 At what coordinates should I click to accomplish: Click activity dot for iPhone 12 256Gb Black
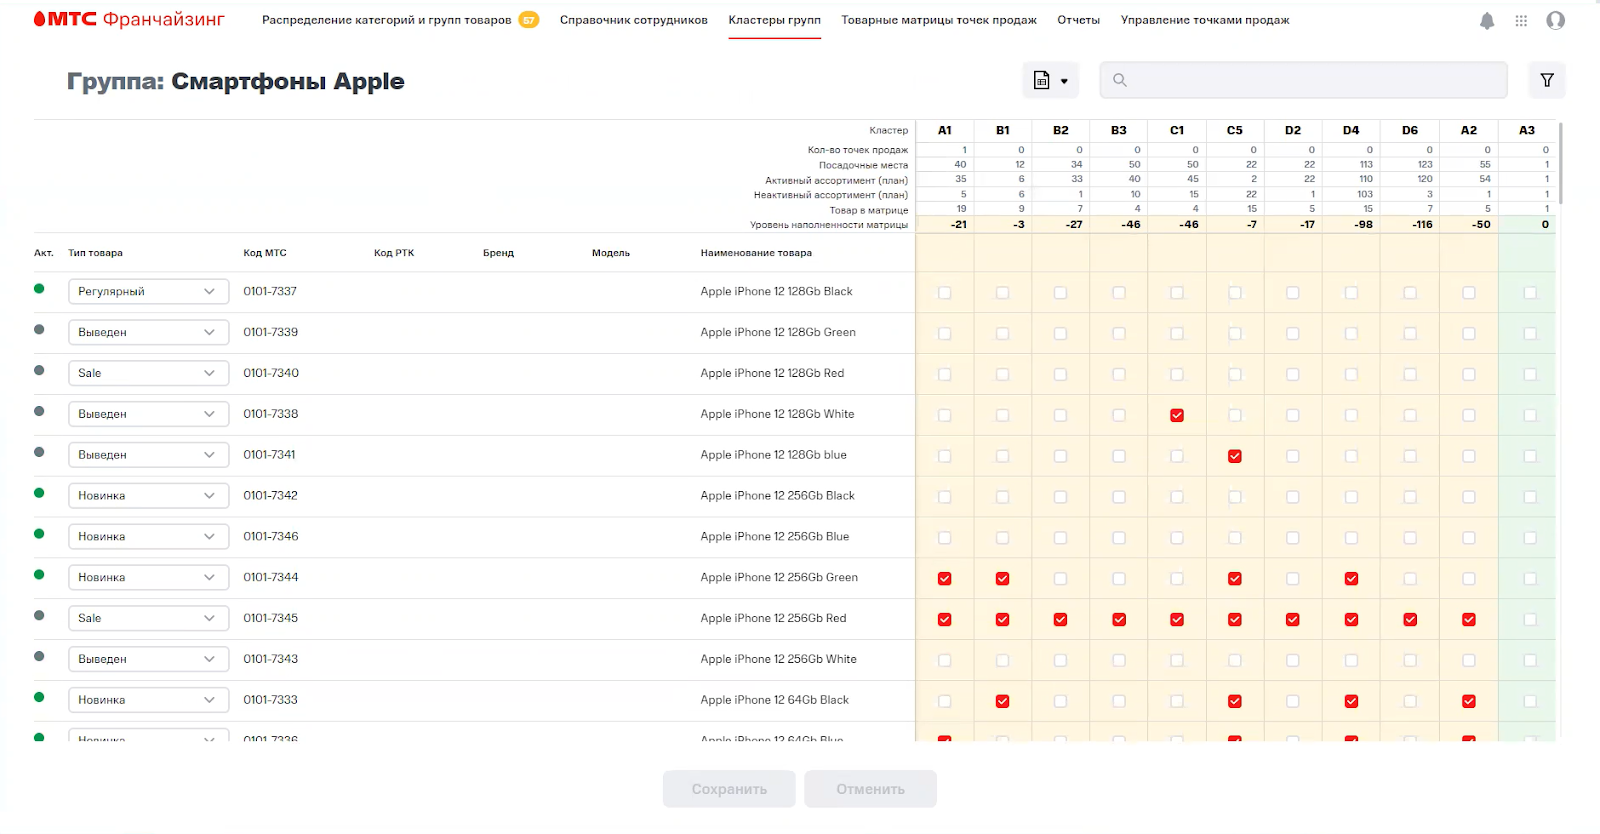[x=39, y=493]
